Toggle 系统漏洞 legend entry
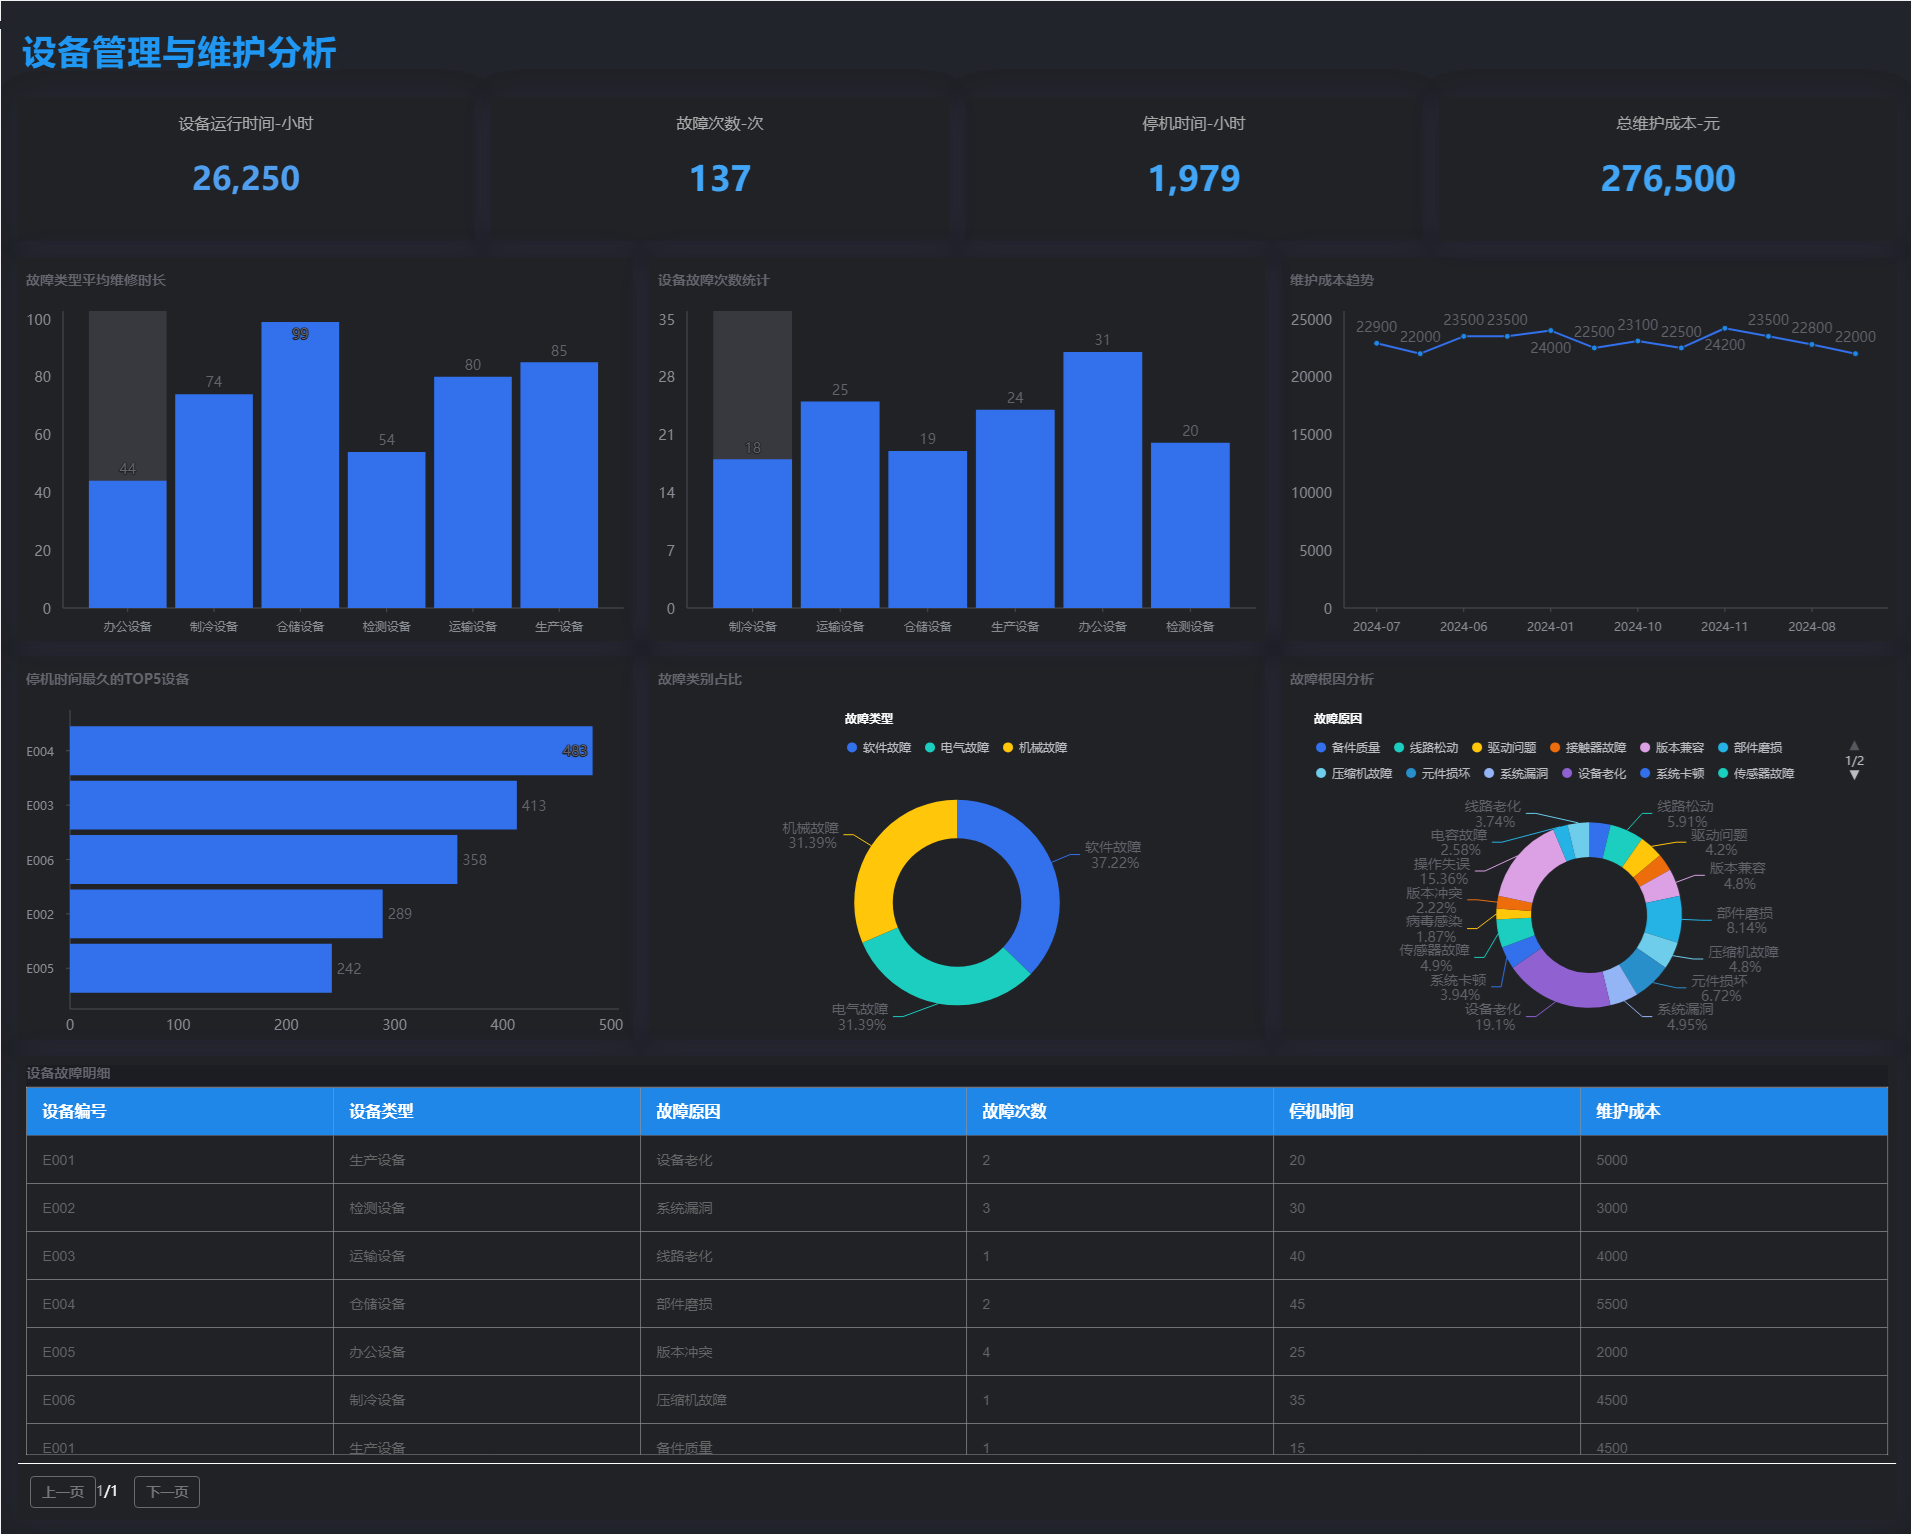Screen dimensions: 1911x1534 click(1516, 774)
